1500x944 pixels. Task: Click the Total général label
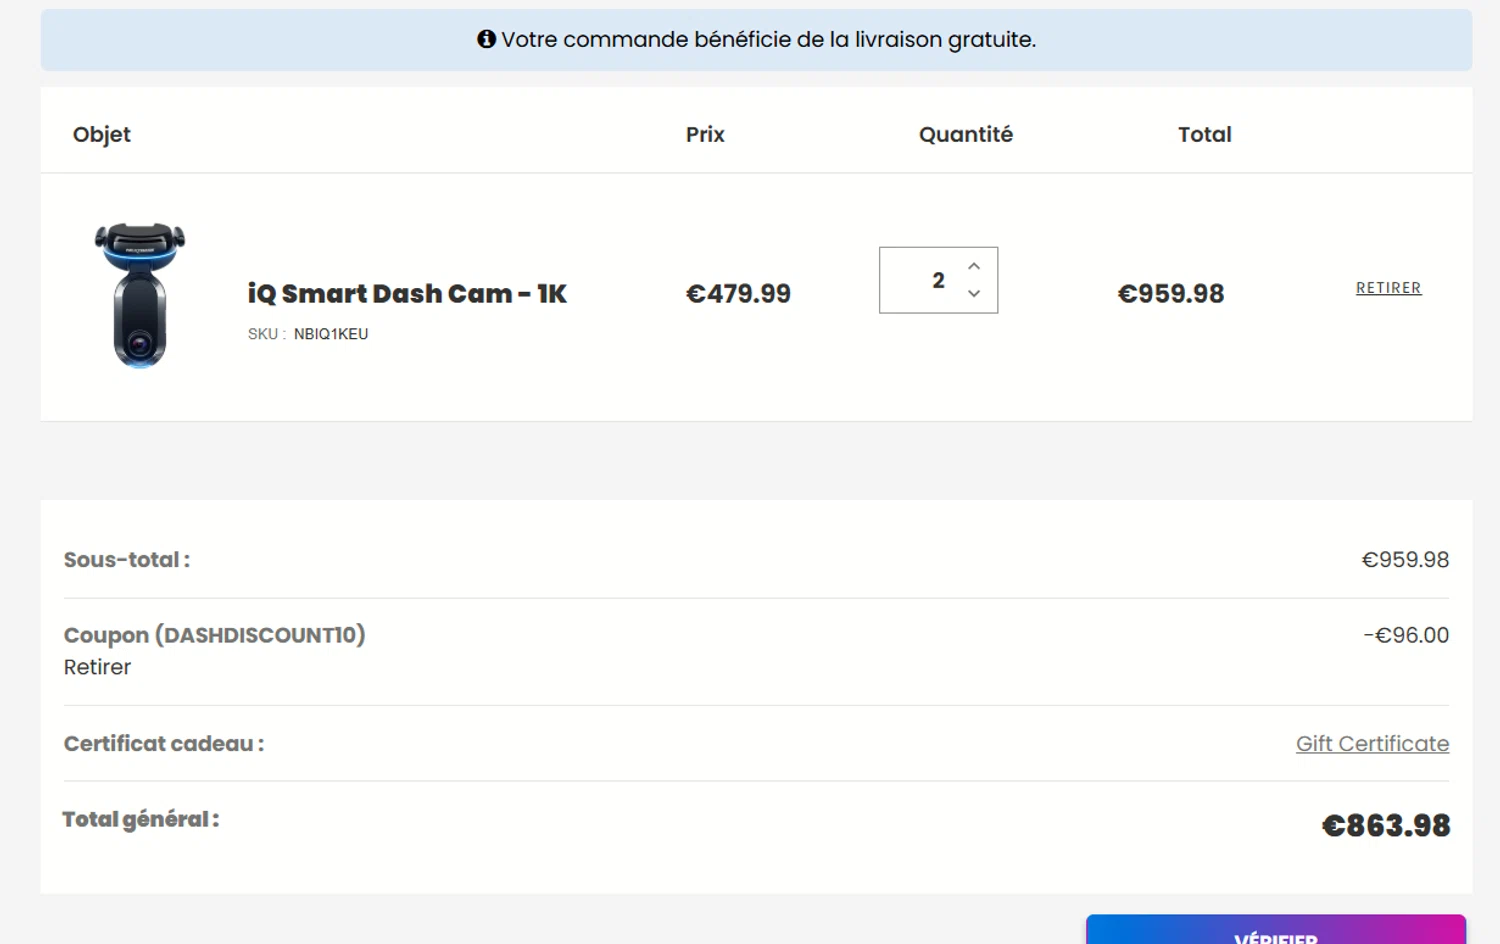(x=141, y=820)
